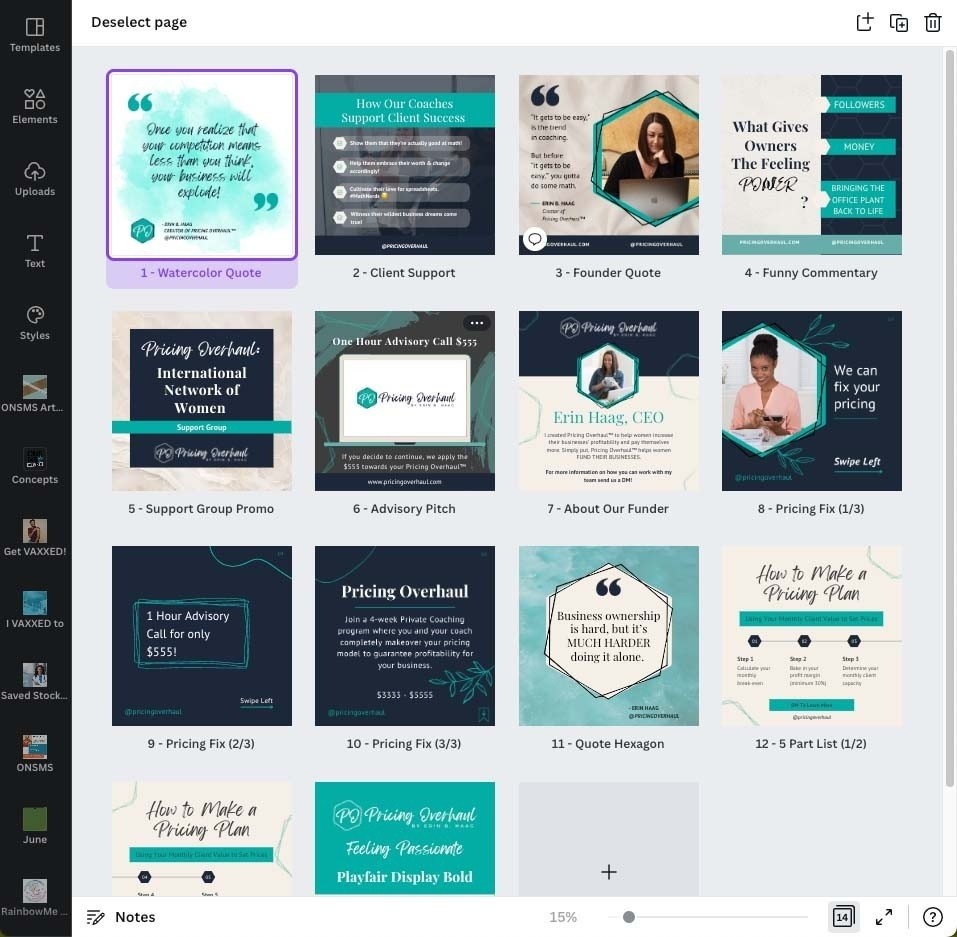Click the 15% zoom percentage

point(563,916)
